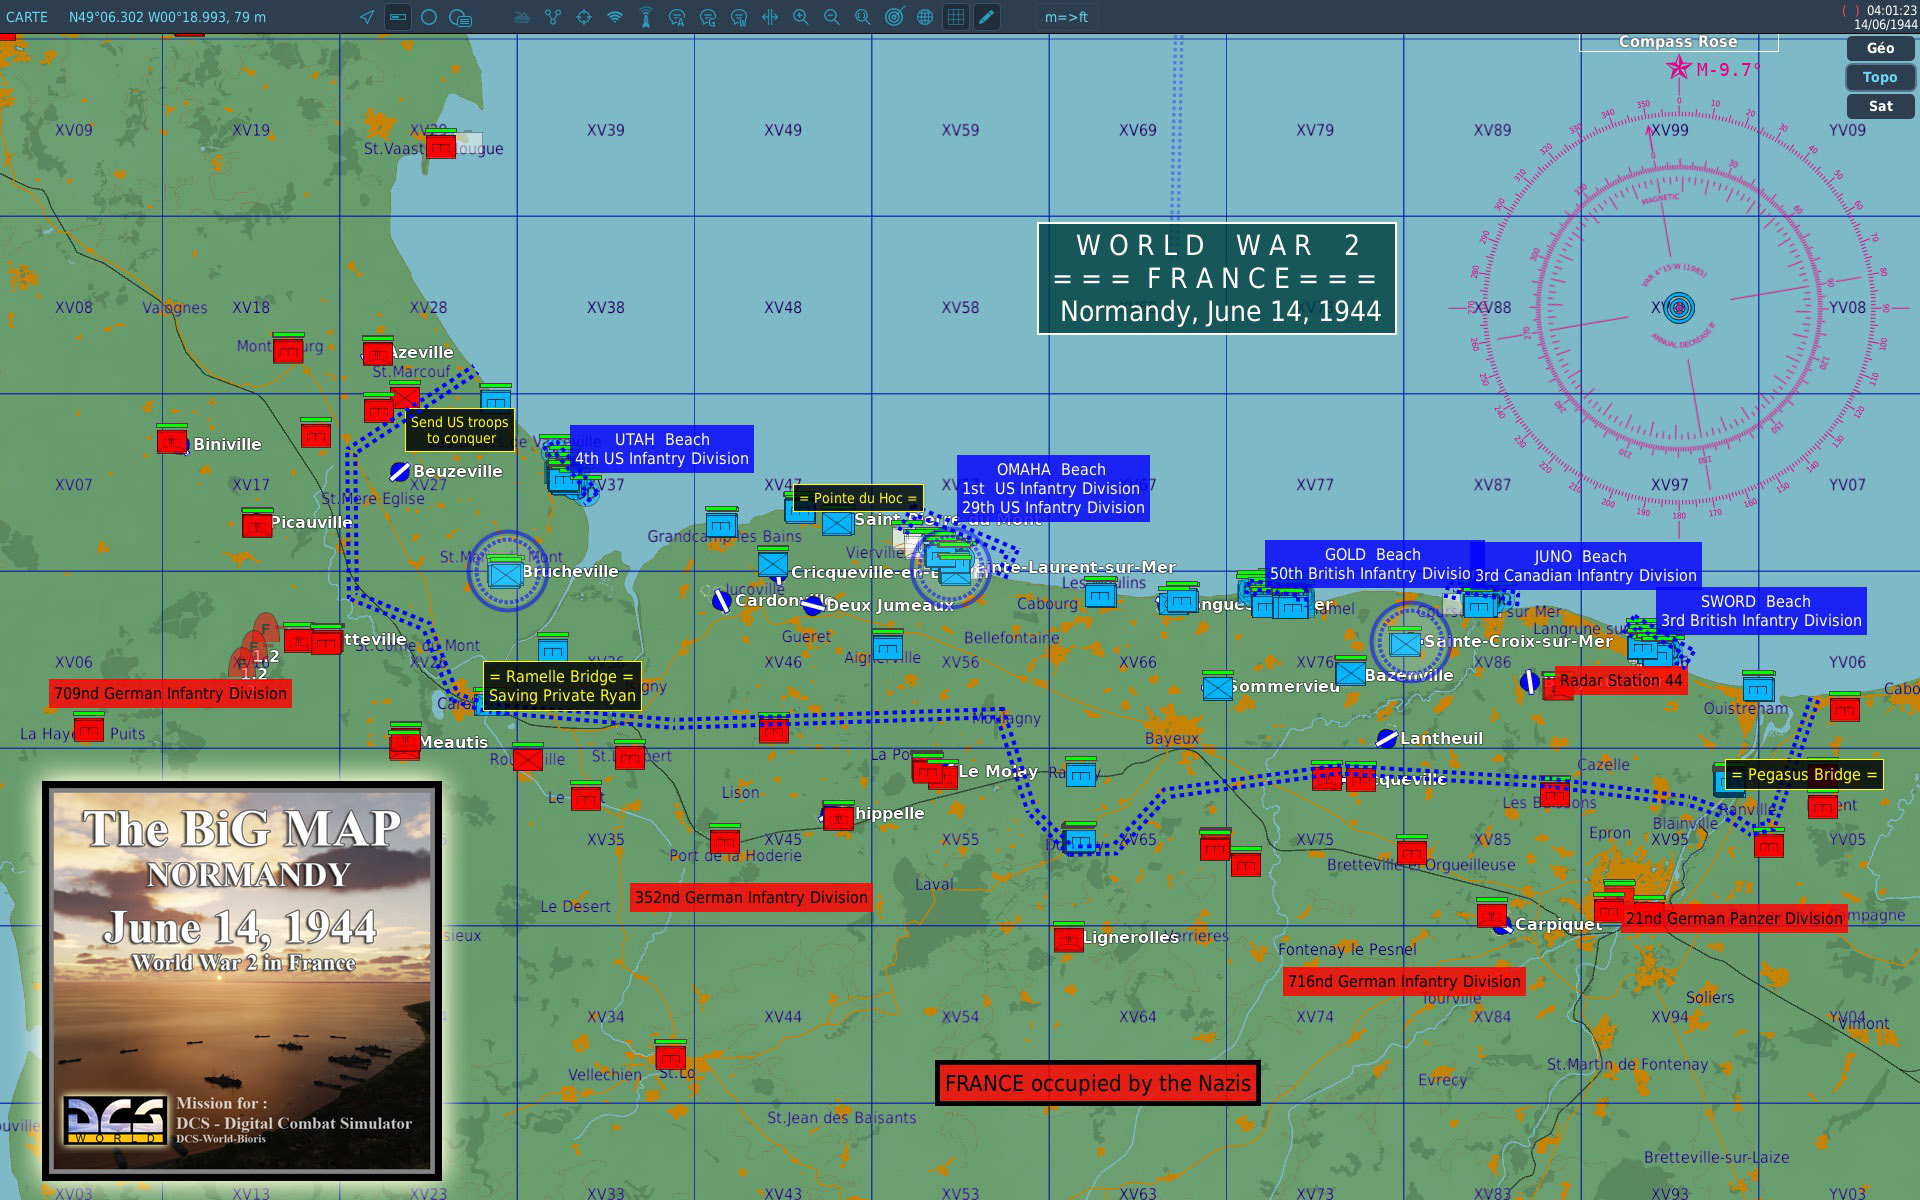Screen dimensions: 1920x1200
Task: Click The BiG MAP Normandy thumbnail
Action: coord(242,980)
